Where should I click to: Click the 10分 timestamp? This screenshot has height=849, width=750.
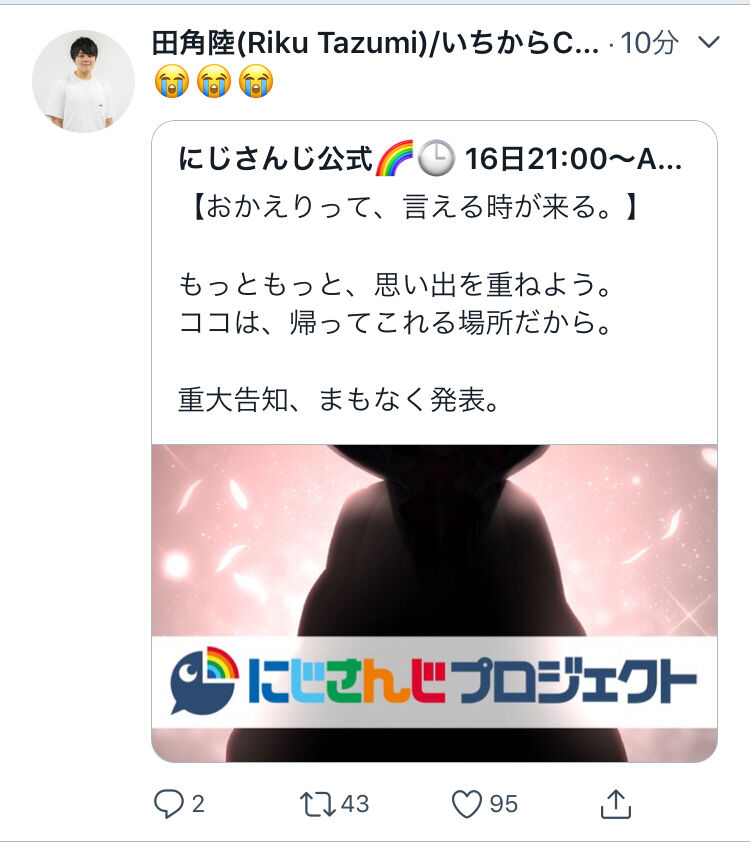pos(649,43)
